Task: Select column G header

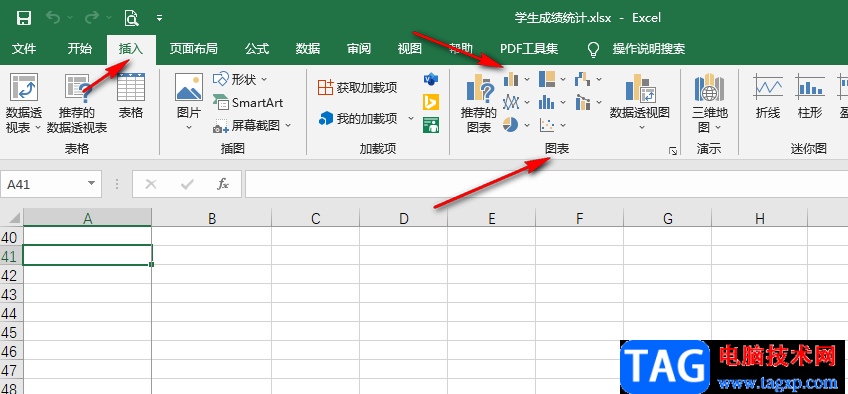Action: pos(668,218)
